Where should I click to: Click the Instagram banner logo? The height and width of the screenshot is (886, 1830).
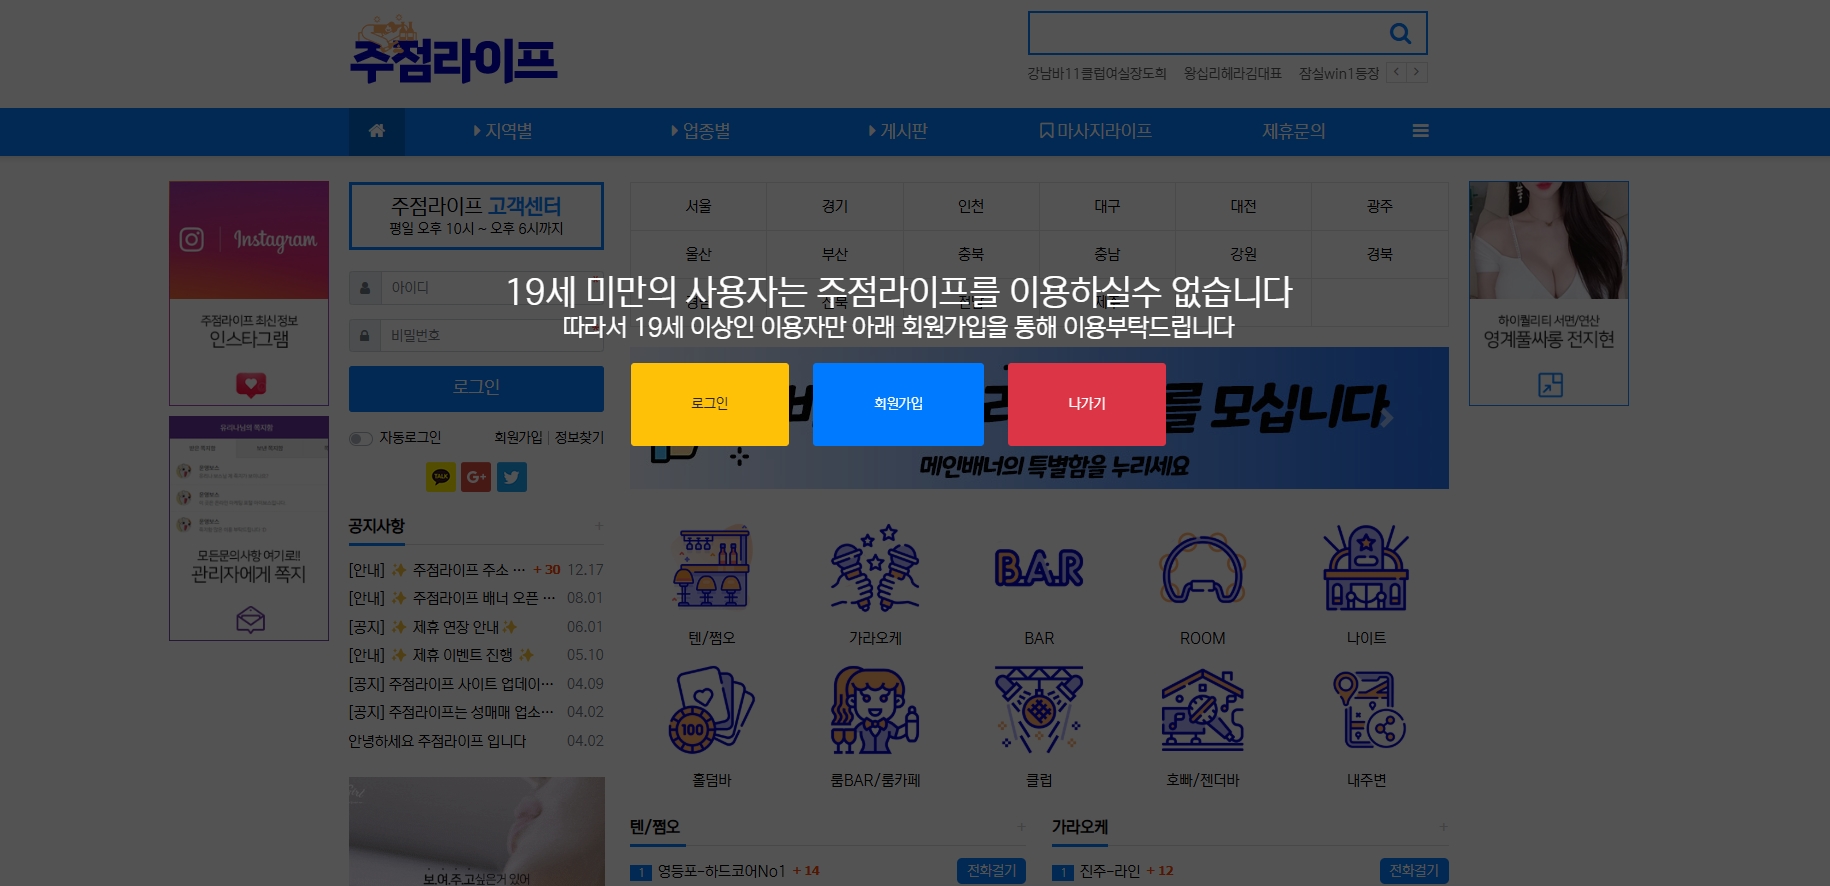pyautogui.click(x=249, y=240)
